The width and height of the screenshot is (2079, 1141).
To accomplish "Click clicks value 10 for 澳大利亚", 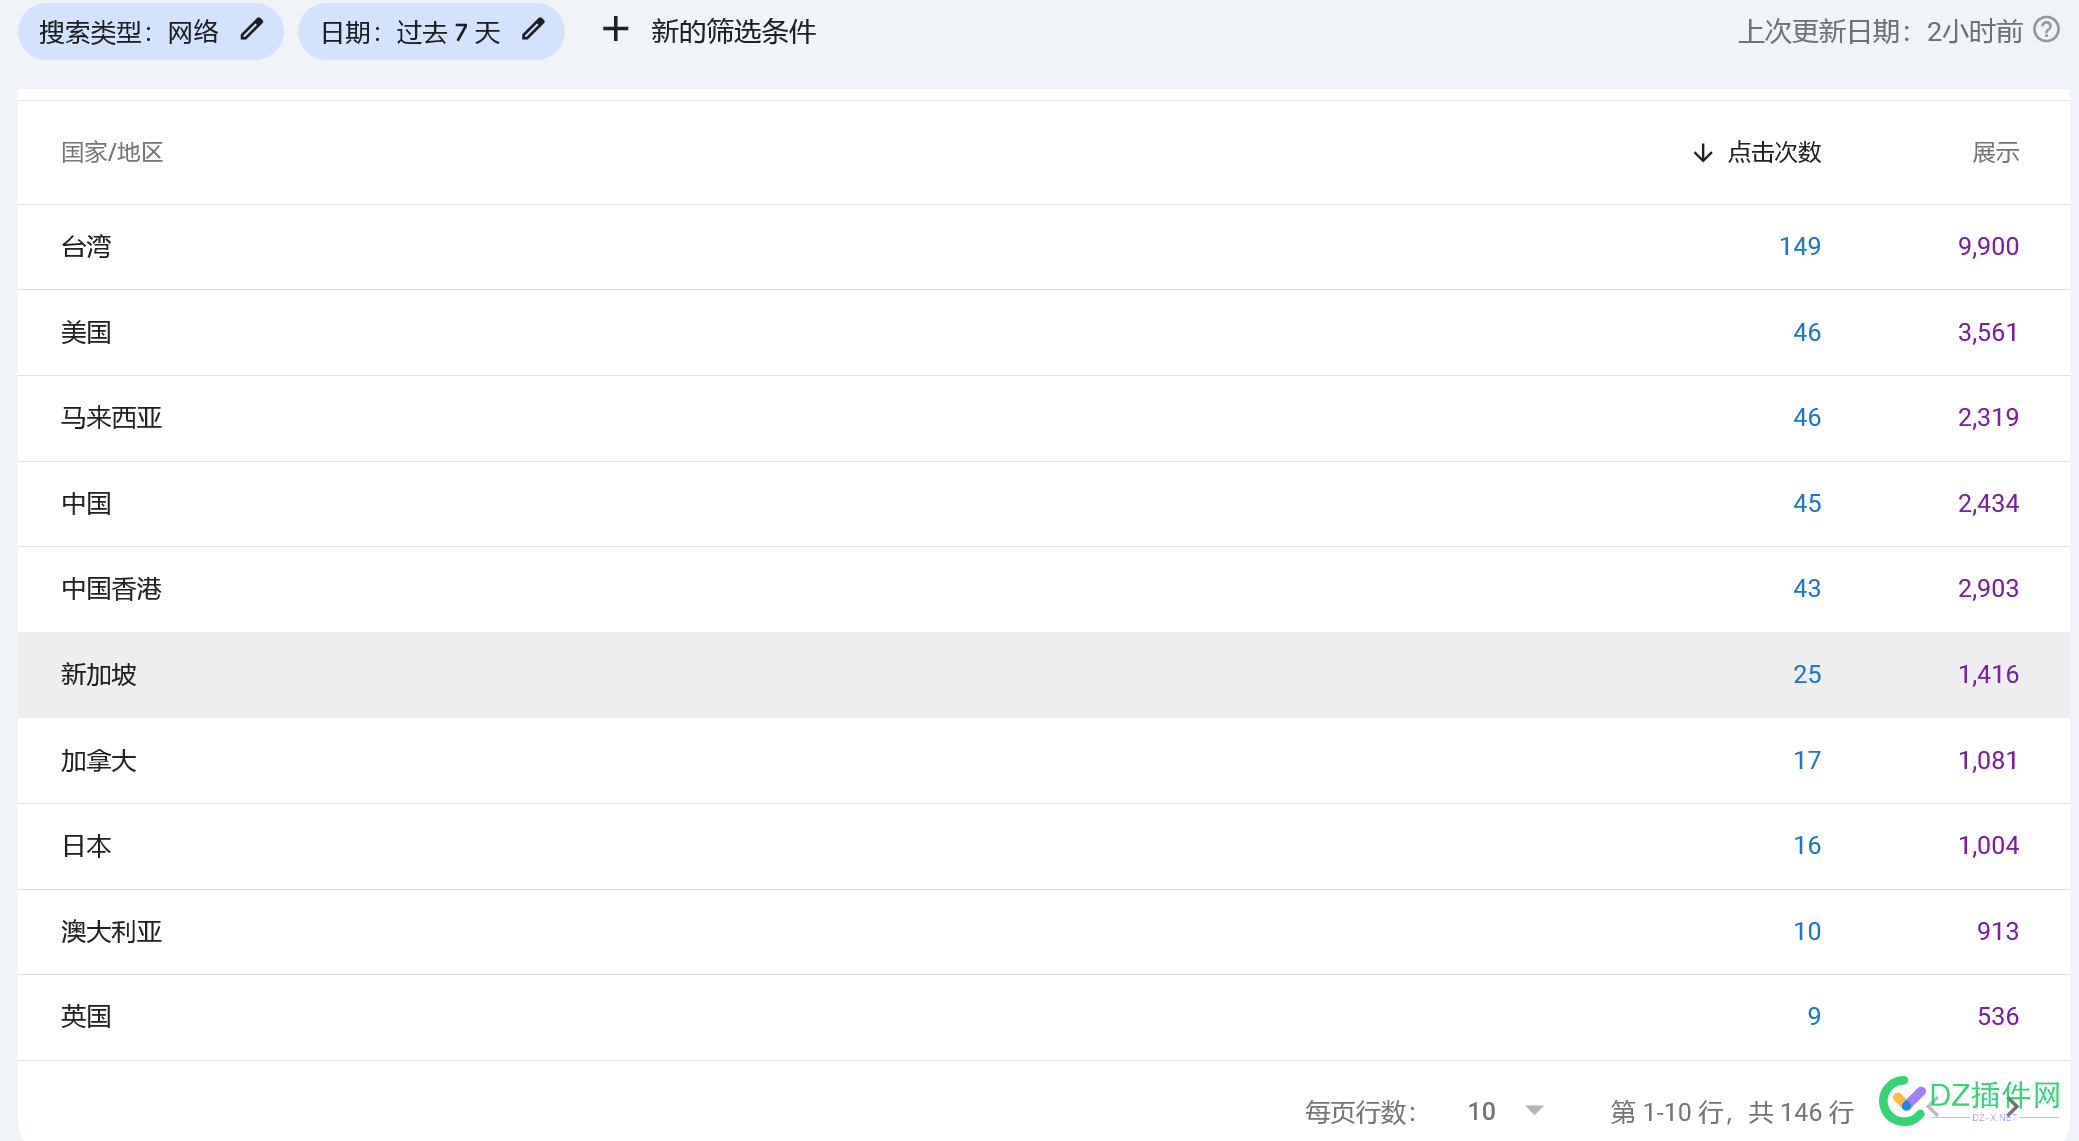I will (1807, 932).
